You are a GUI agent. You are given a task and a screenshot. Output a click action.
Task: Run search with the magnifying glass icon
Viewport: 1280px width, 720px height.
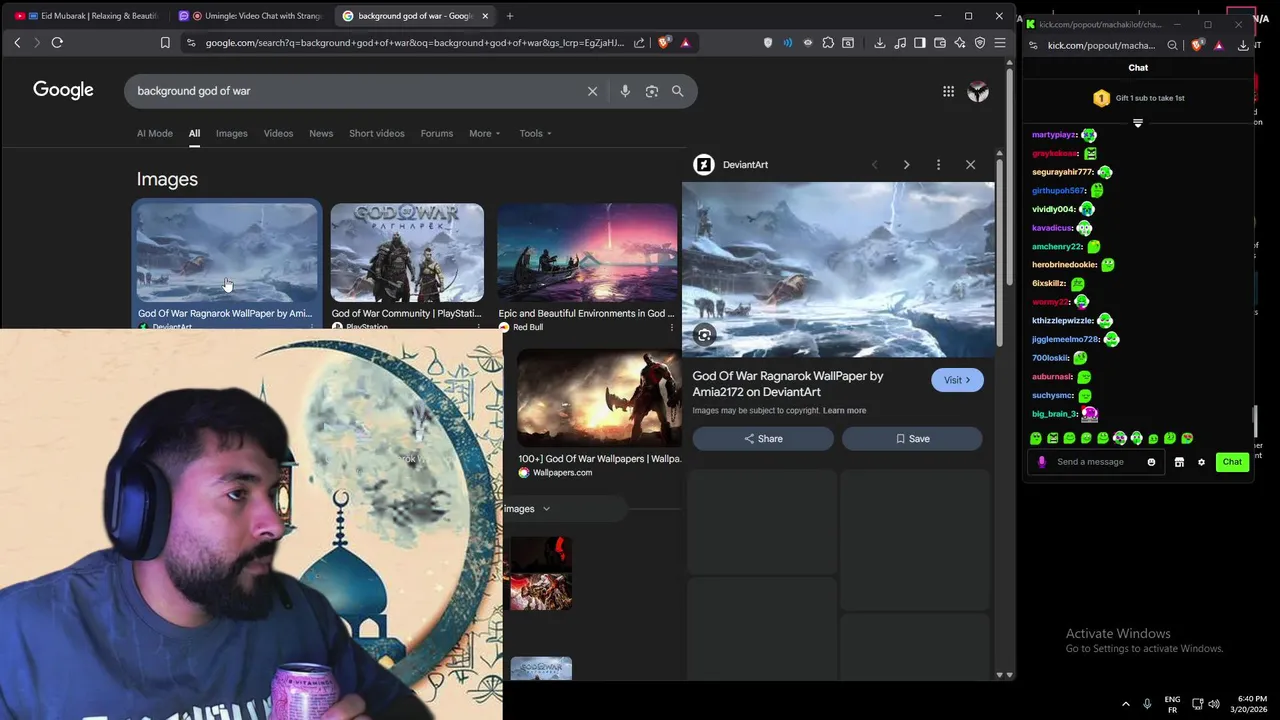[677, 91]
